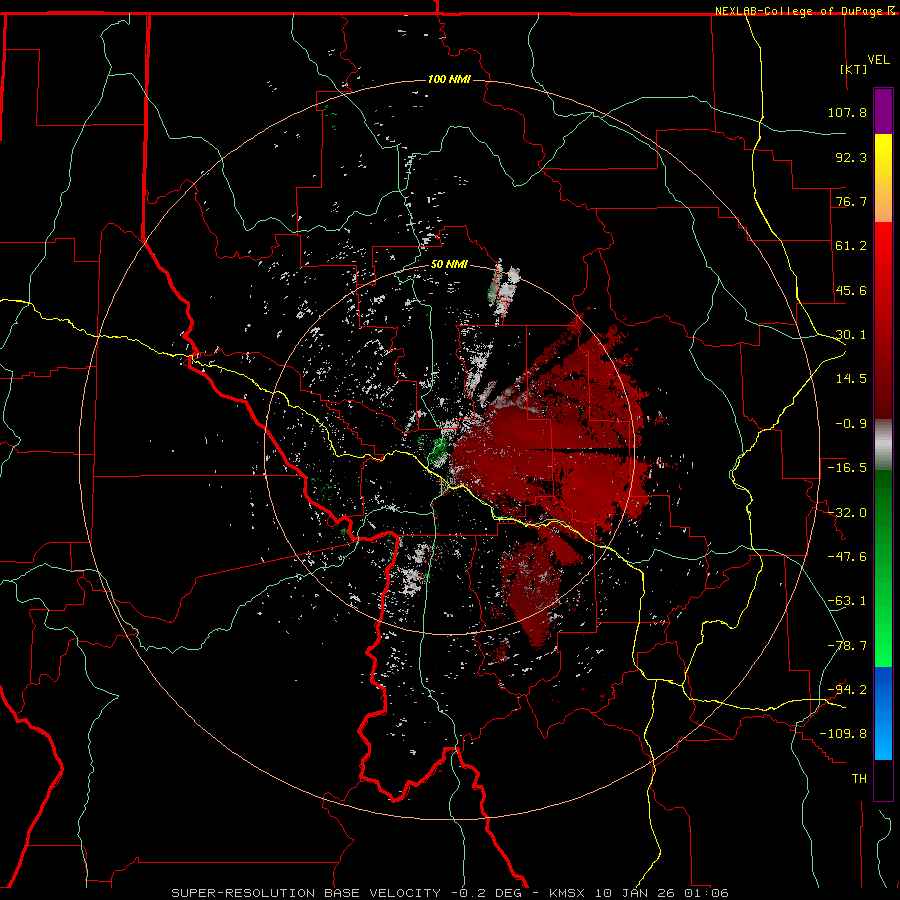The height and width of the screenshot is (900, 900).
Task: Select the 107.8 velocity scale value
Action: tap(847, 112)
